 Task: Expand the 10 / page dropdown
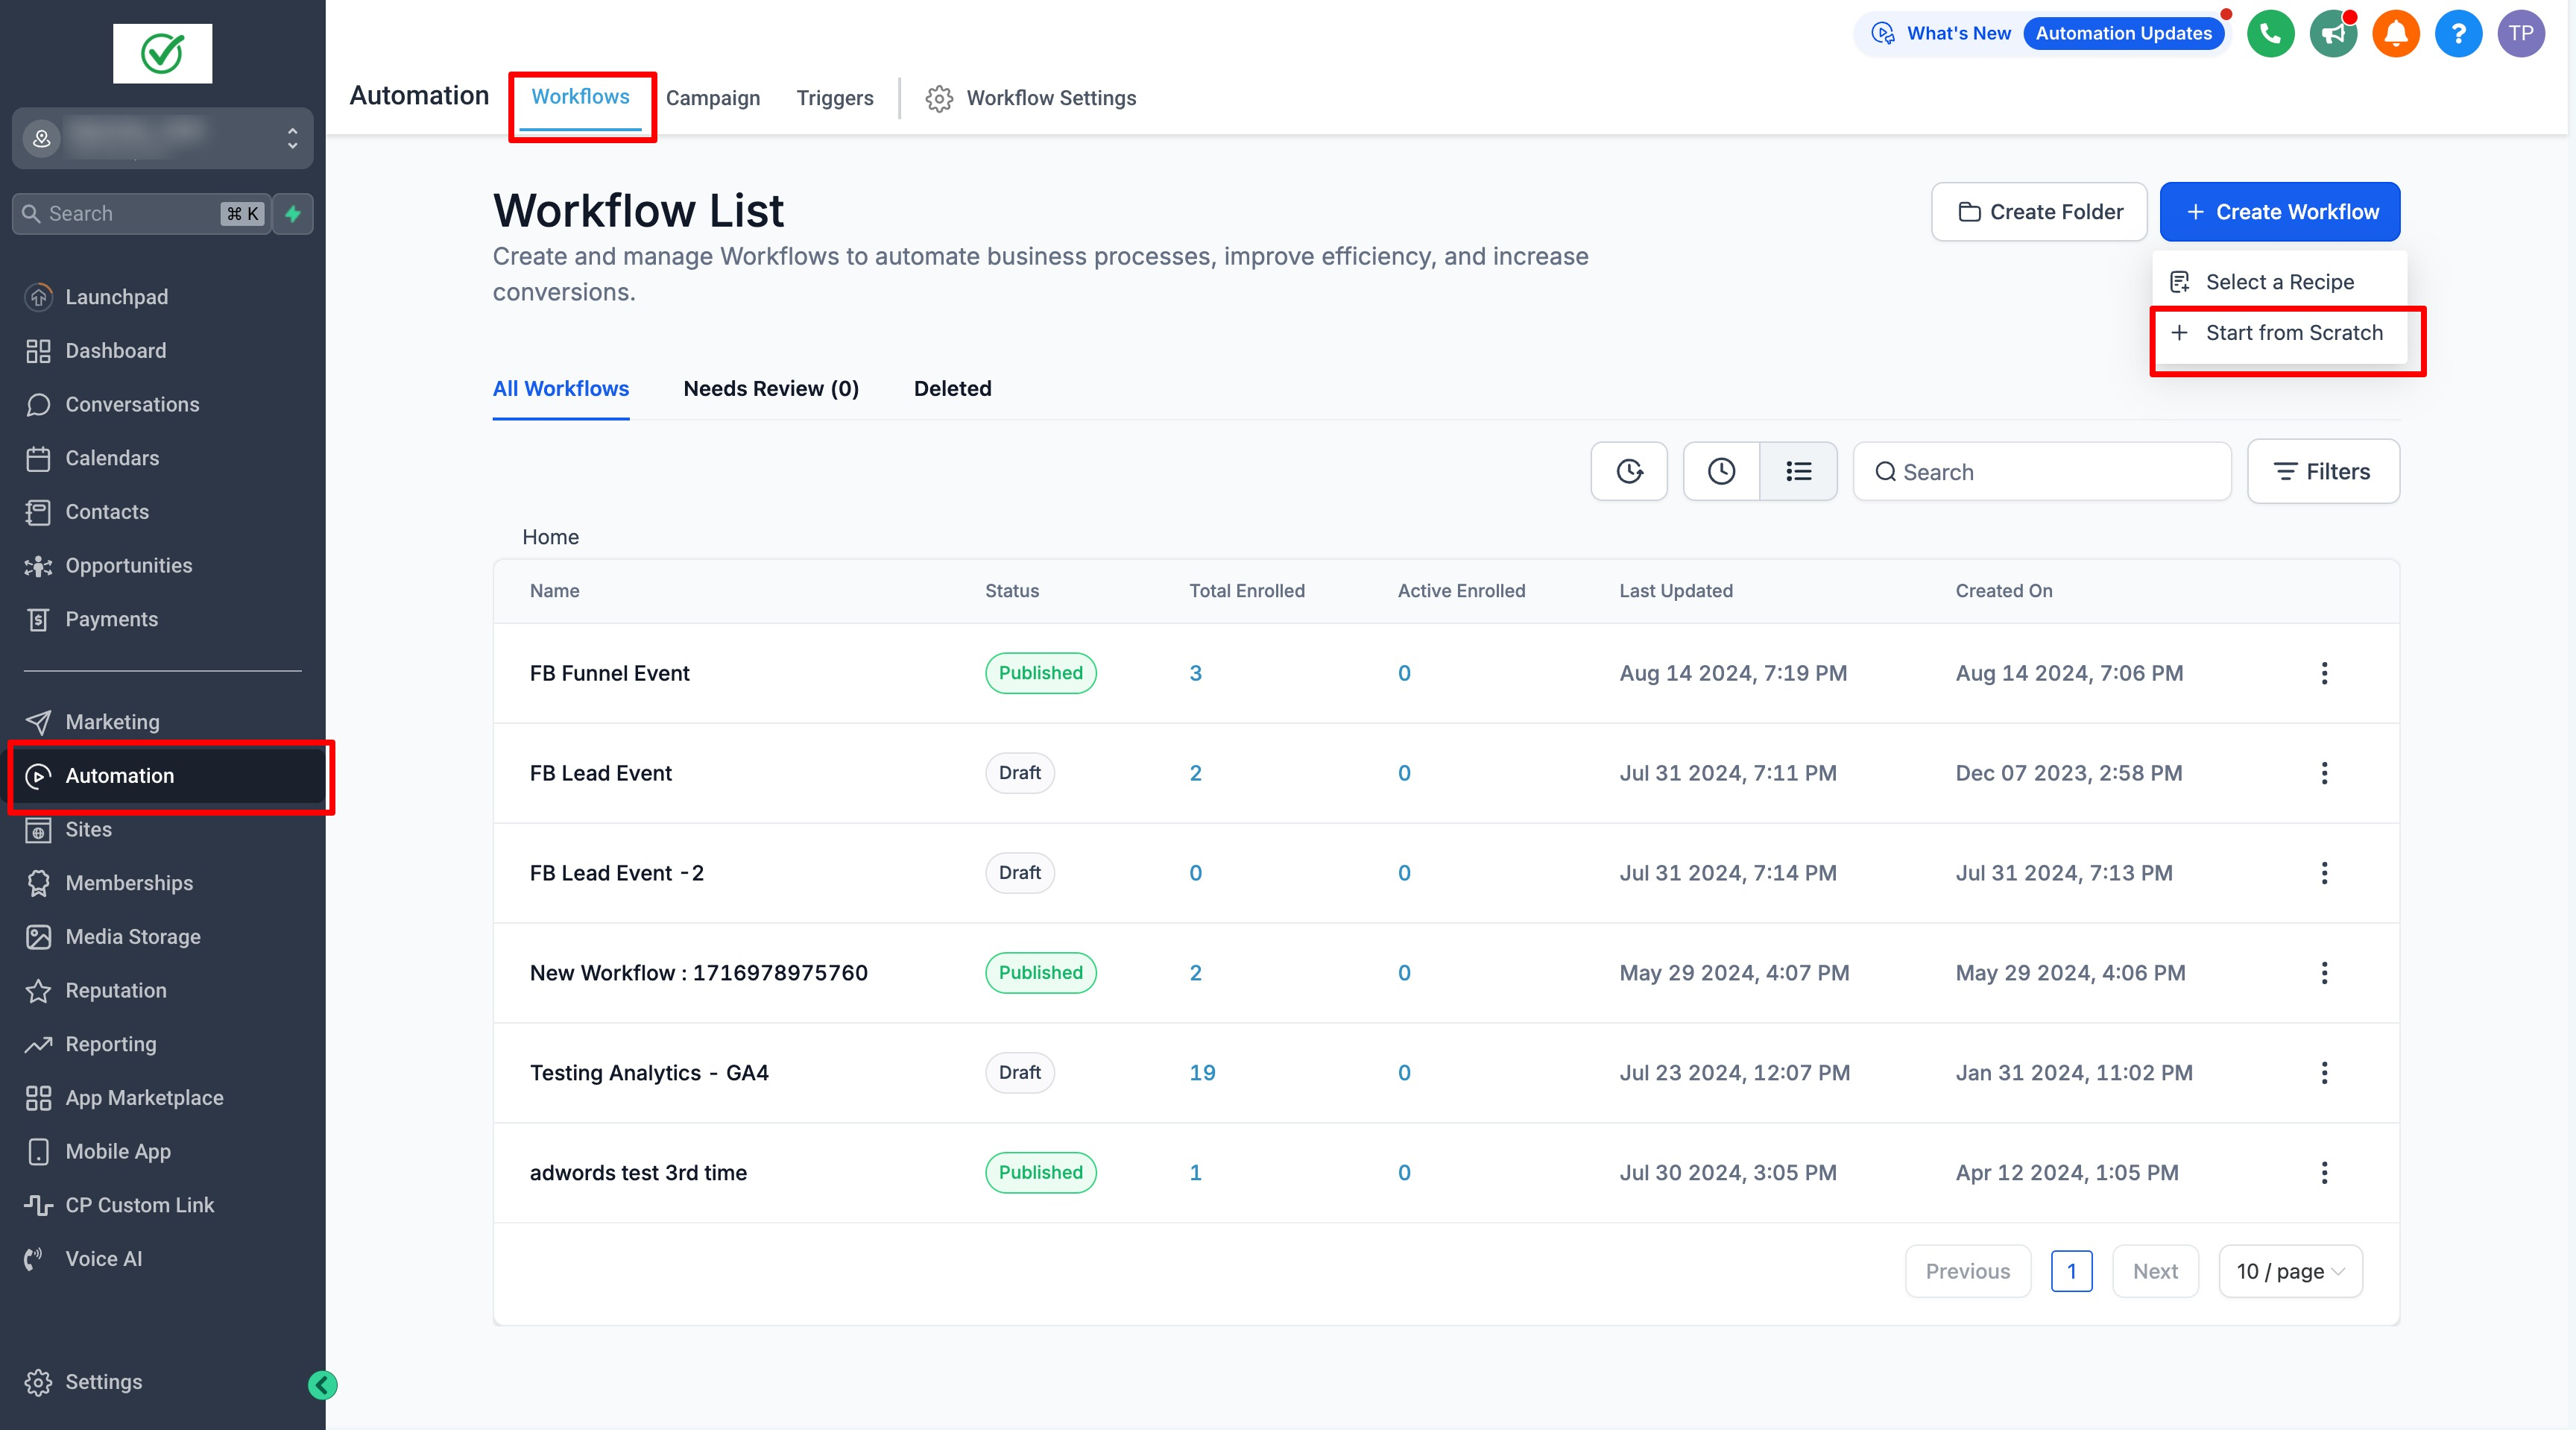tap(2290, 1271)
